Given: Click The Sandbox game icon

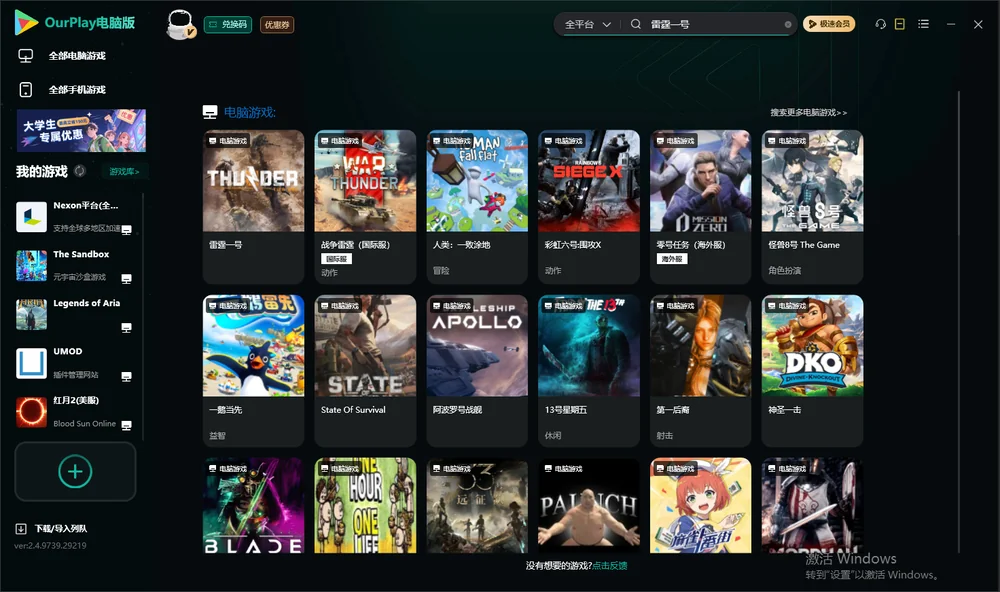Looking at the screenshot, I should [31, 265].
